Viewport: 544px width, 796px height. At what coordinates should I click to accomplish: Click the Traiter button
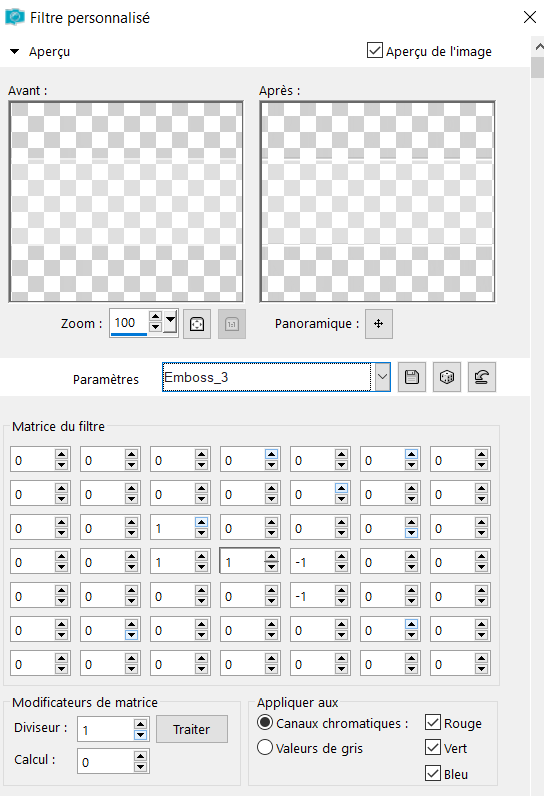pyautogui.click(x=192, y=729)
